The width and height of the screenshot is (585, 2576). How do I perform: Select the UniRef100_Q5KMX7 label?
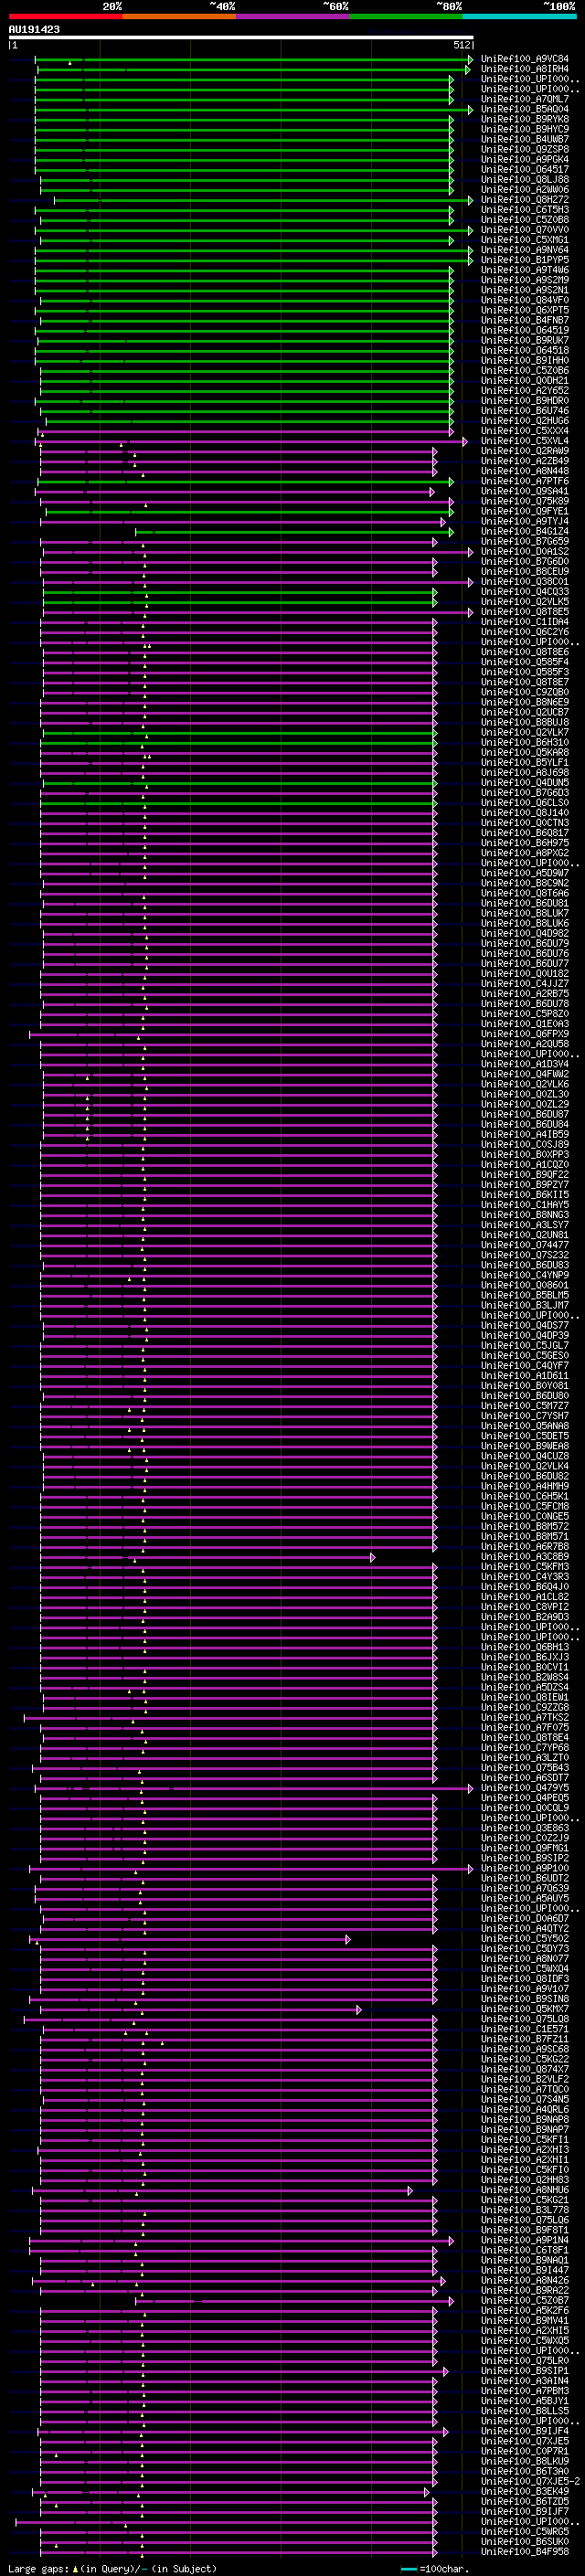pos(525,2008)
